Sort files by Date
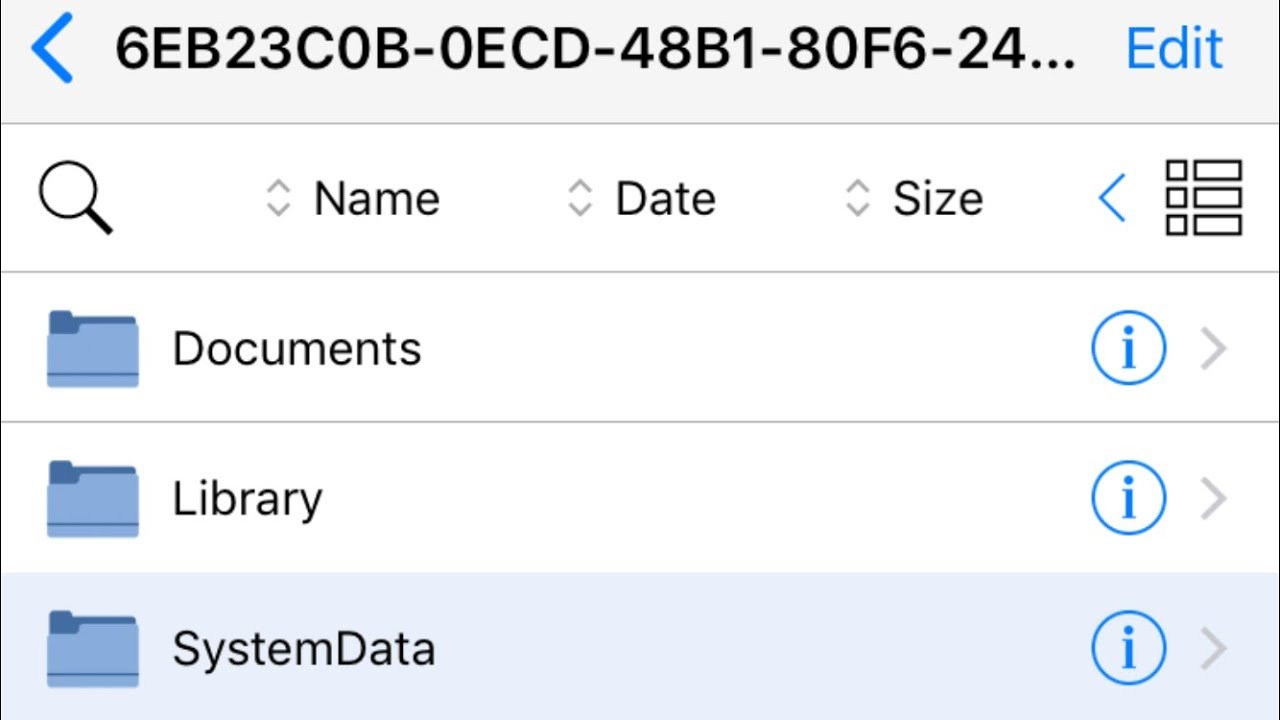This screenshot has width=1280, height=720. click(x=642, y=199)
